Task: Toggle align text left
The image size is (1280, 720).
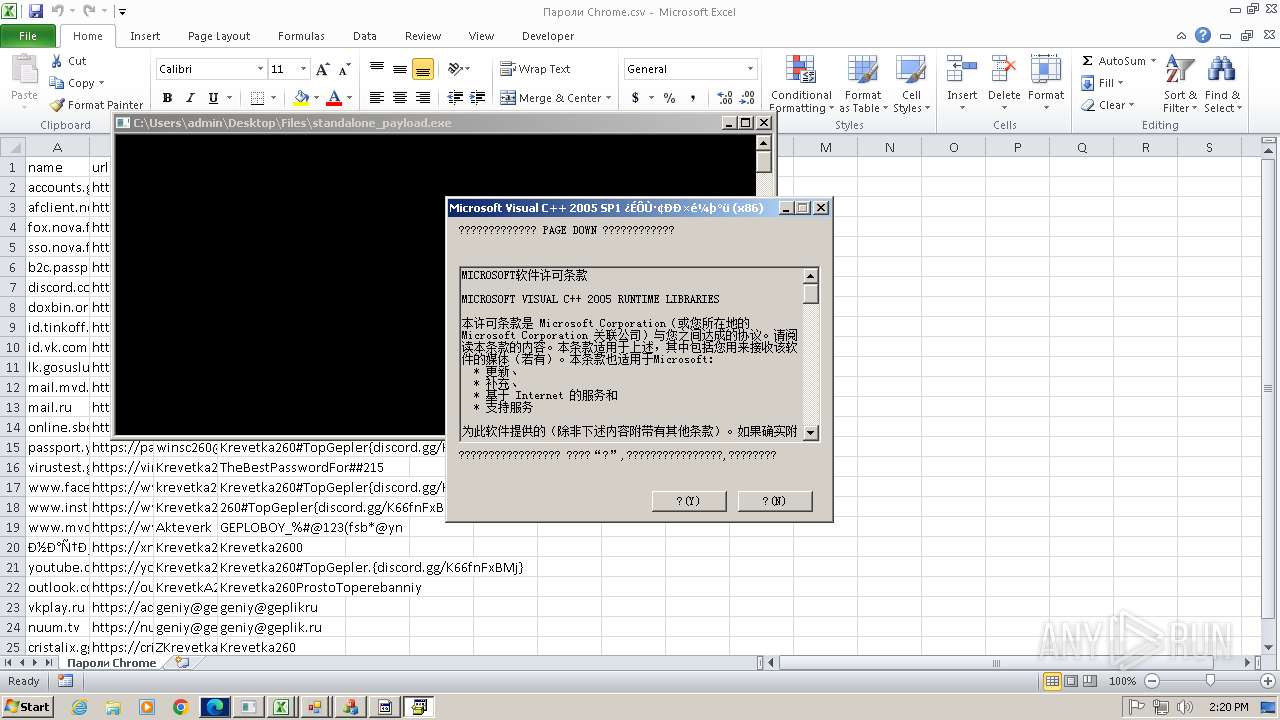Action: click(376, 98)
